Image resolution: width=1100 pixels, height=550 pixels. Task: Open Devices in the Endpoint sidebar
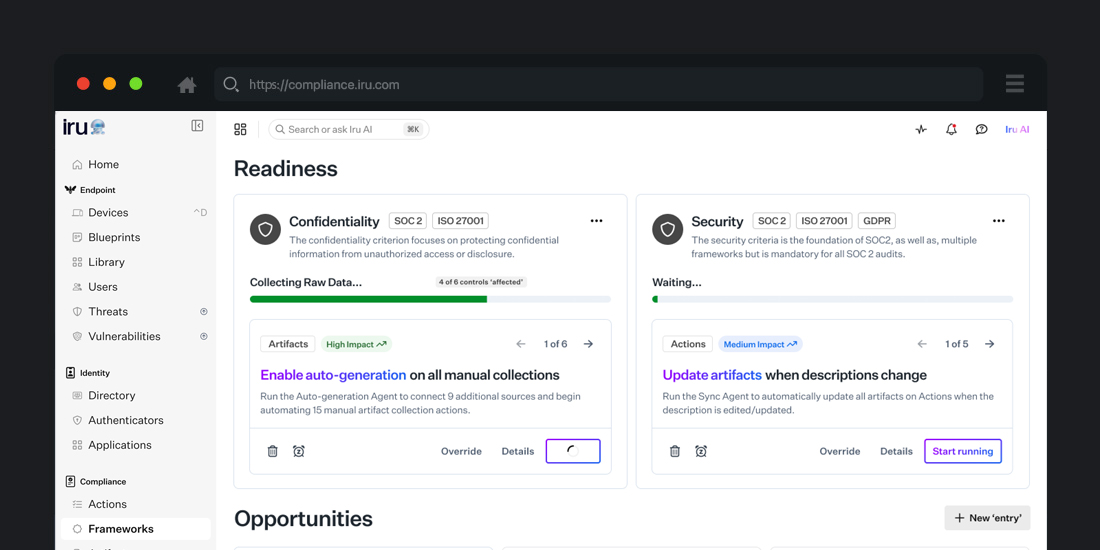[x=135, y=213]
